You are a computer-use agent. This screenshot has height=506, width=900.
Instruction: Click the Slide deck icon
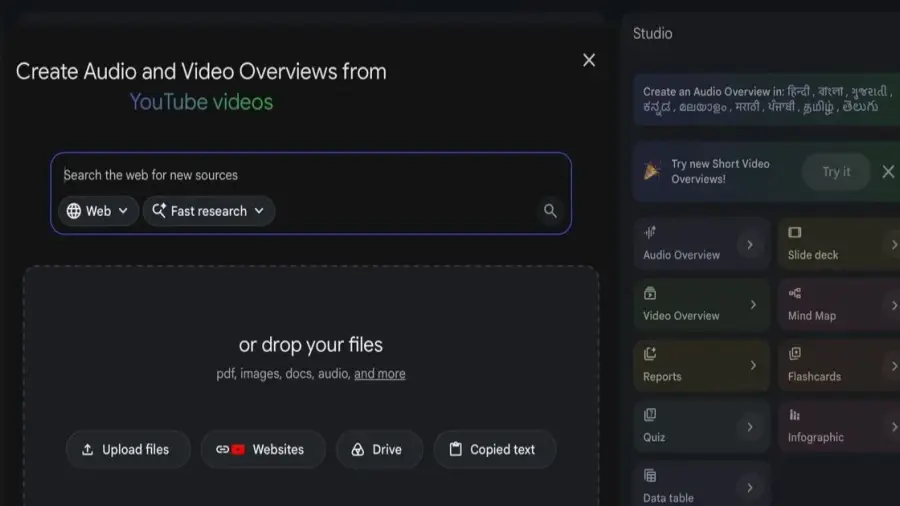(794, 232)
